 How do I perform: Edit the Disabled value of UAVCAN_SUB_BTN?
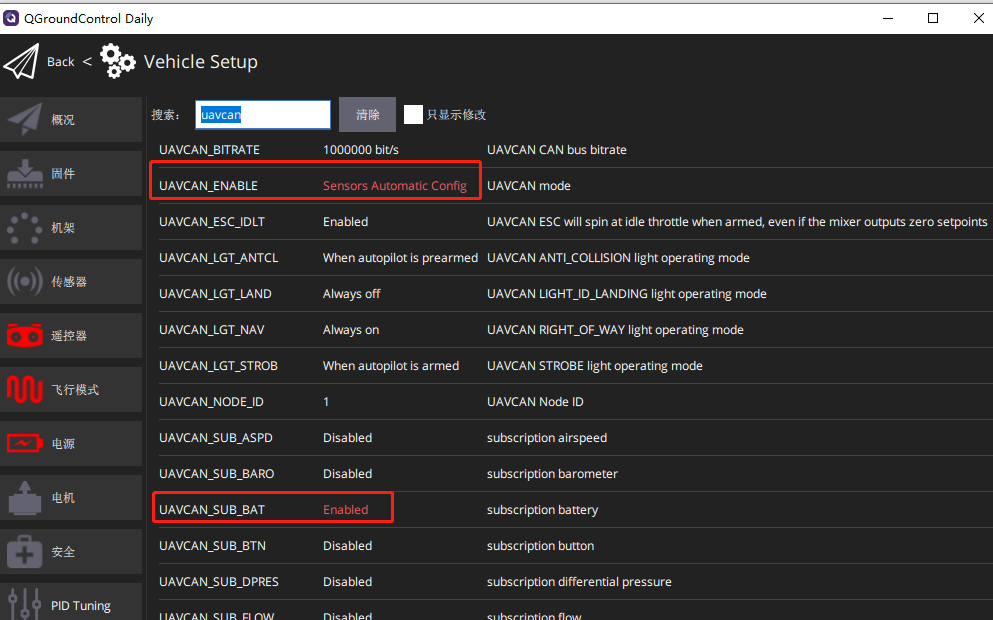coord(347,546)
